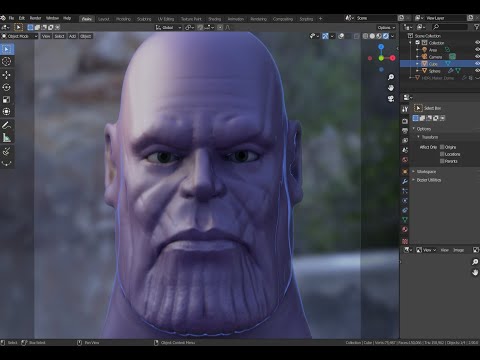Viewport: 480px width, 360px height.
Task: Switch to the Sculpting workspace tab
Action: coord(144,19)
